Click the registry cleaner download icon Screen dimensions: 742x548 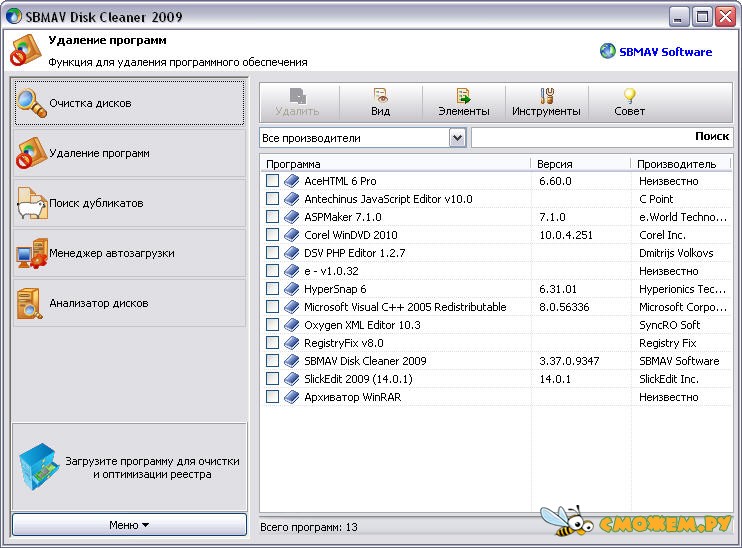click(39, 467)
